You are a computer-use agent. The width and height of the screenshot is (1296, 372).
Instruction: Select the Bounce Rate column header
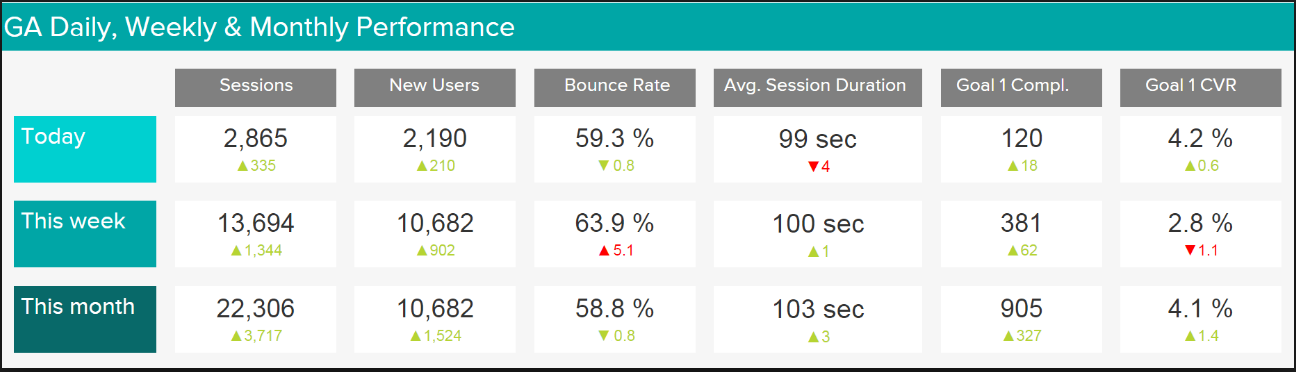click(x=614, y=87)
